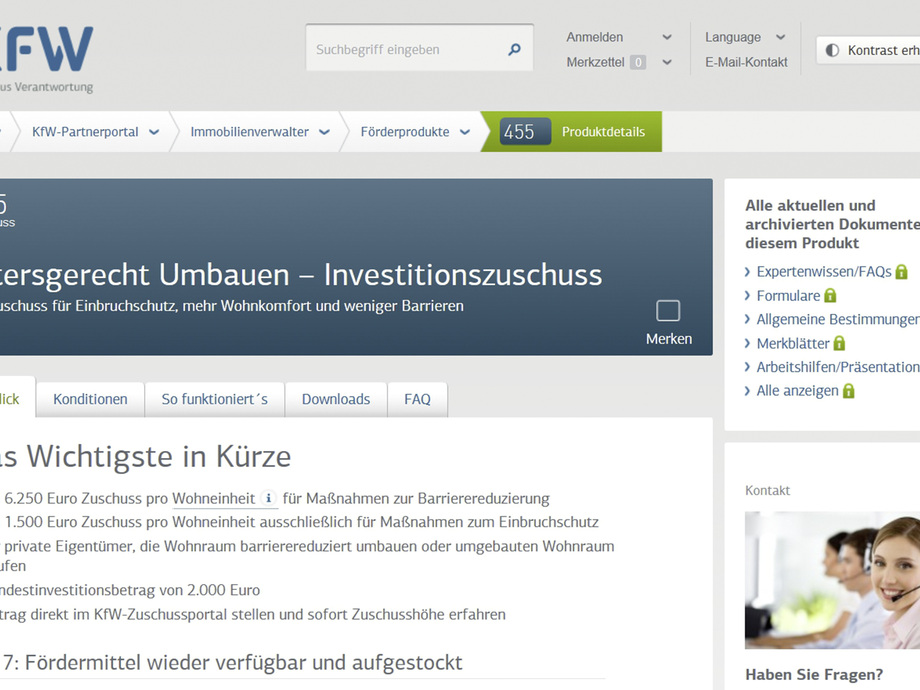Viewport: 920px width, 690px height.
Task: Toggle the Kontrast erhöhen button
Action: (x=868, y=50)
